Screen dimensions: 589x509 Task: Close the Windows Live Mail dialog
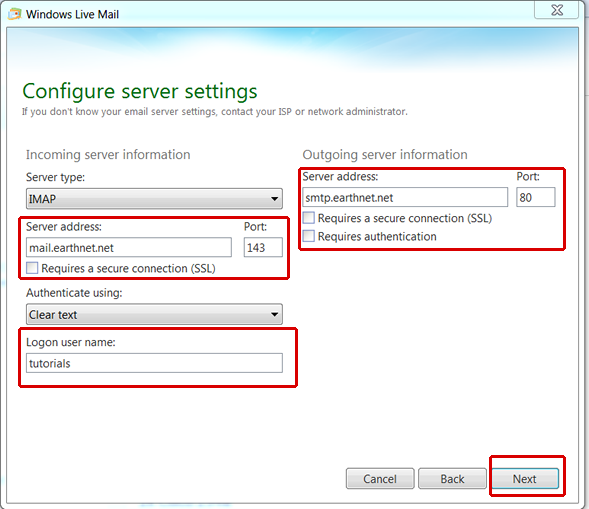click(x=556, y=10)
